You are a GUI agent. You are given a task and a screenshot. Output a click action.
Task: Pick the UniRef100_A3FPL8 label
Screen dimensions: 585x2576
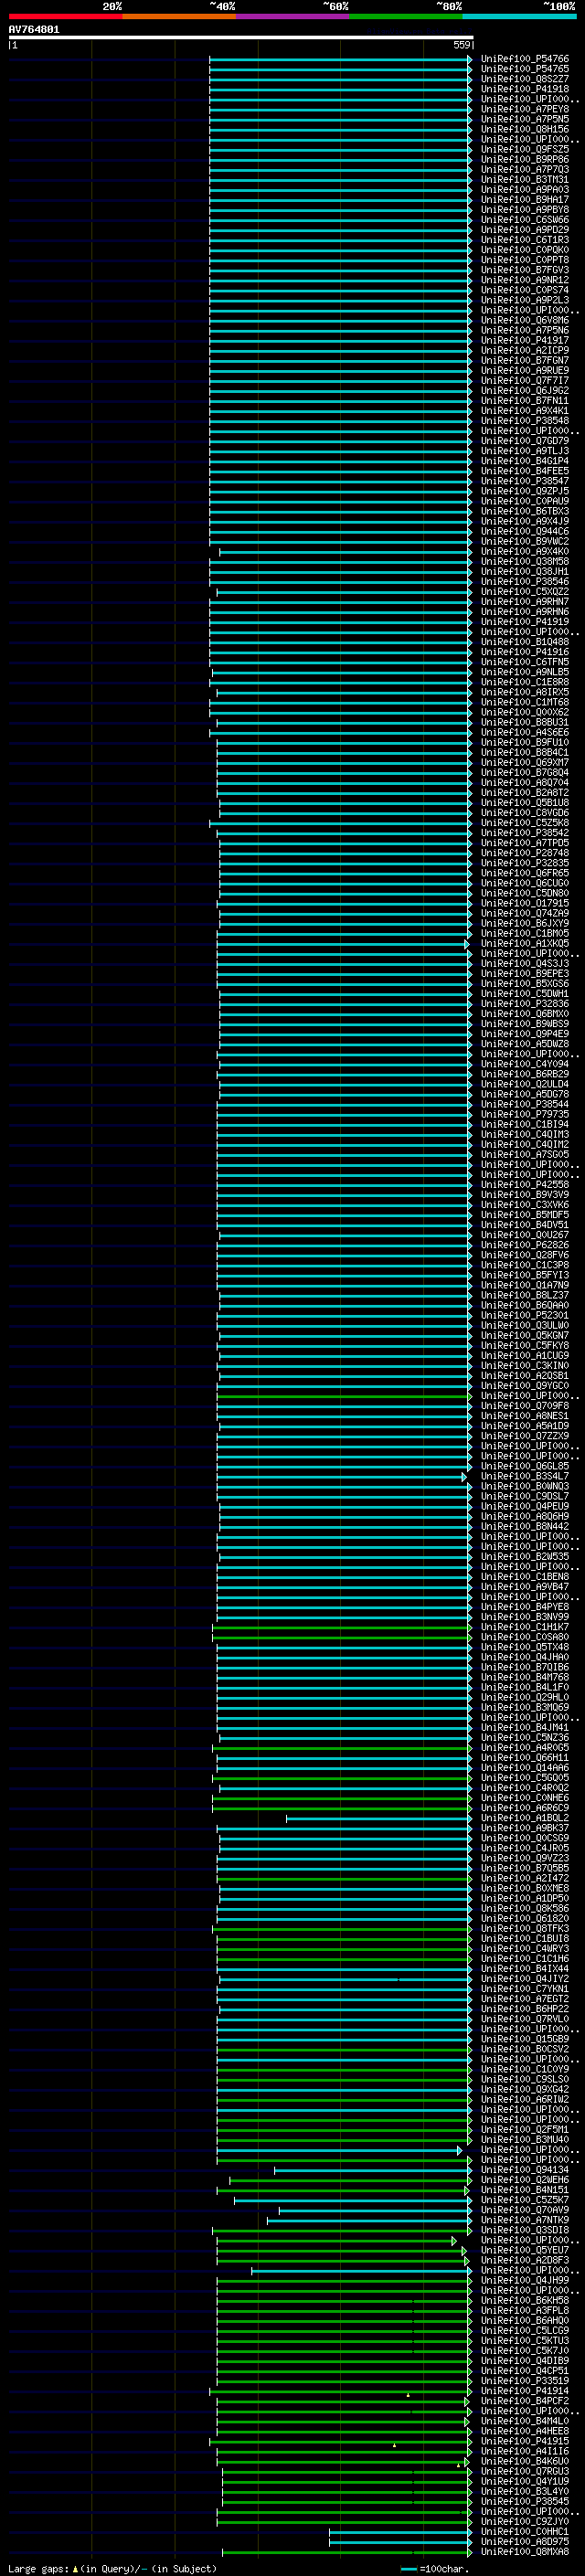coord(524,2310)
